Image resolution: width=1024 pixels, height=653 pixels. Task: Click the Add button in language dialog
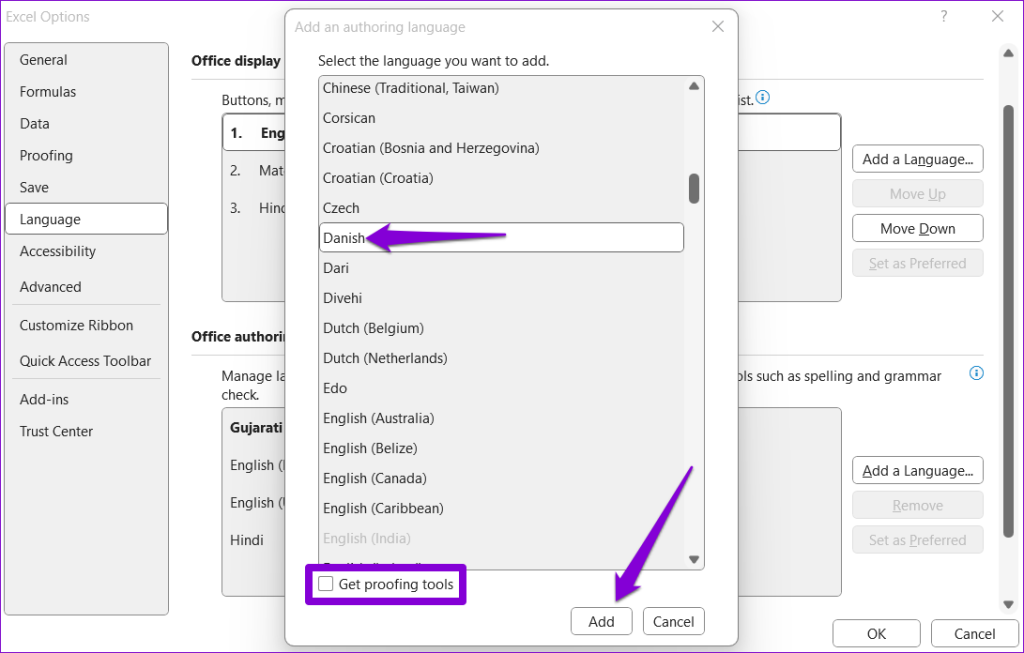(x=601, y=621)
